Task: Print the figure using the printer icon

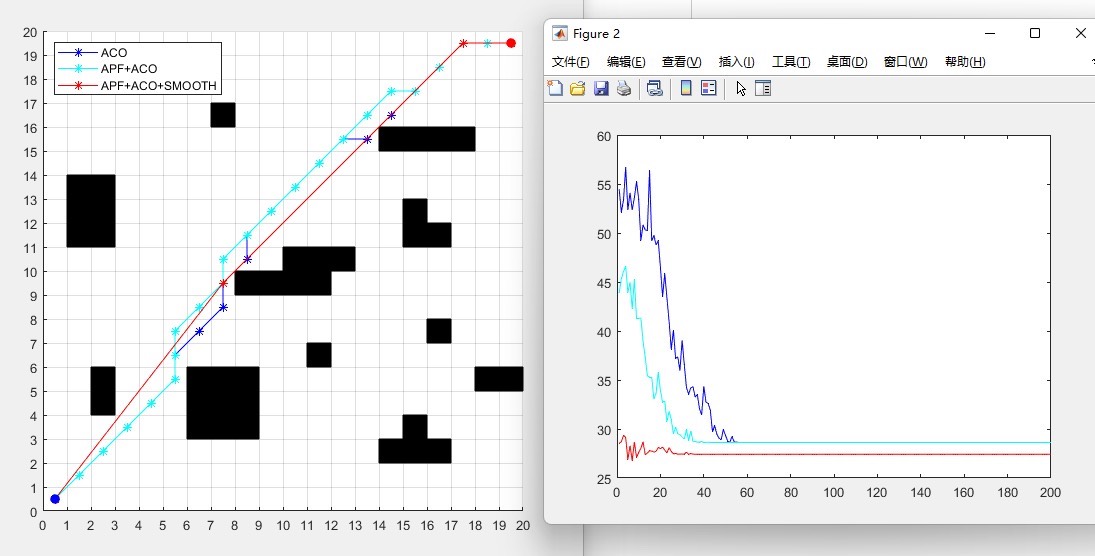Action: (624, 88)
